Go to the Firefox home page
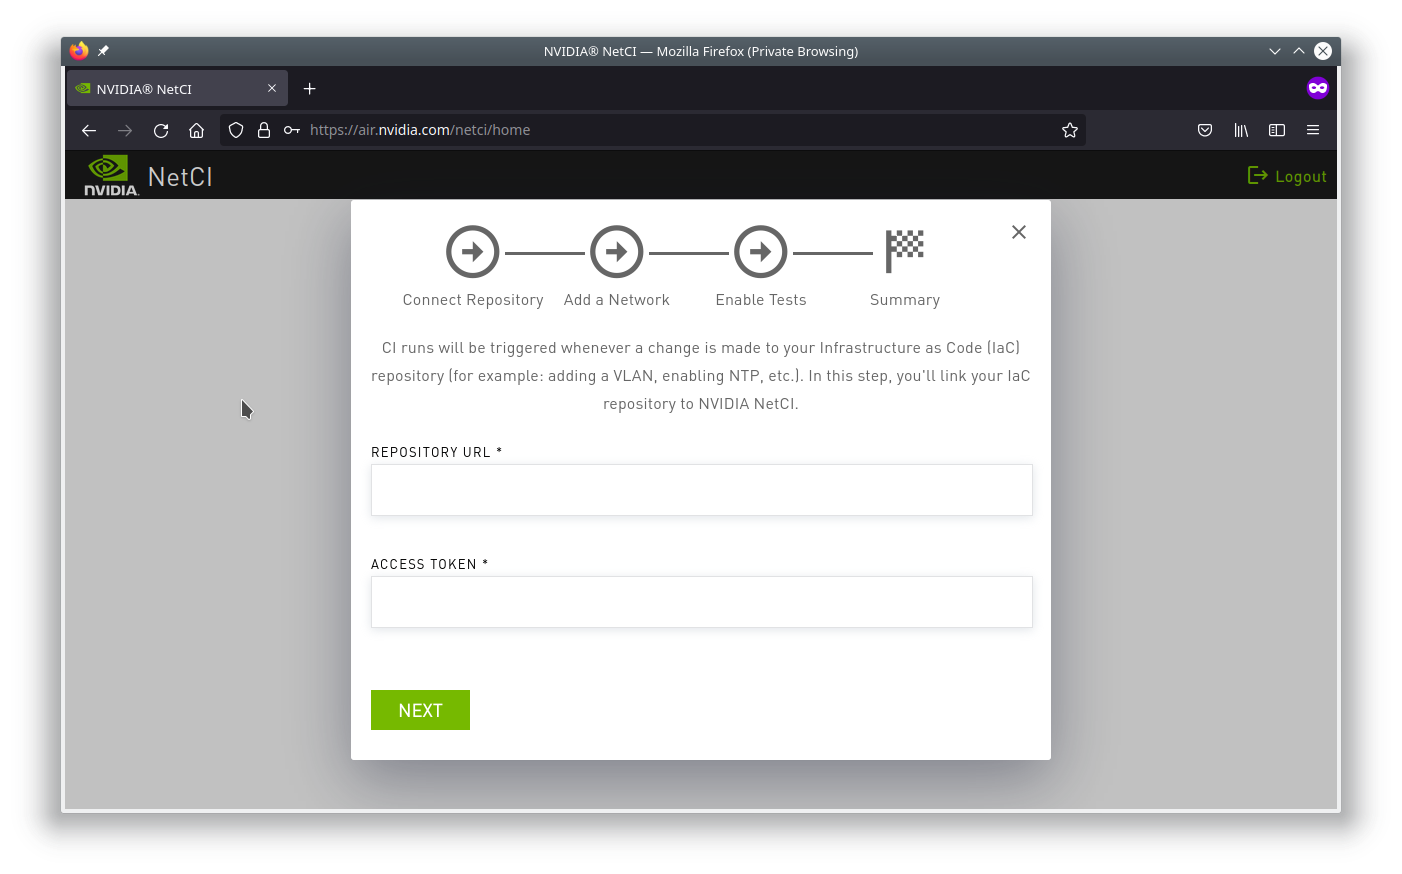Viewport: 1402px width, 874px height. 197,130
